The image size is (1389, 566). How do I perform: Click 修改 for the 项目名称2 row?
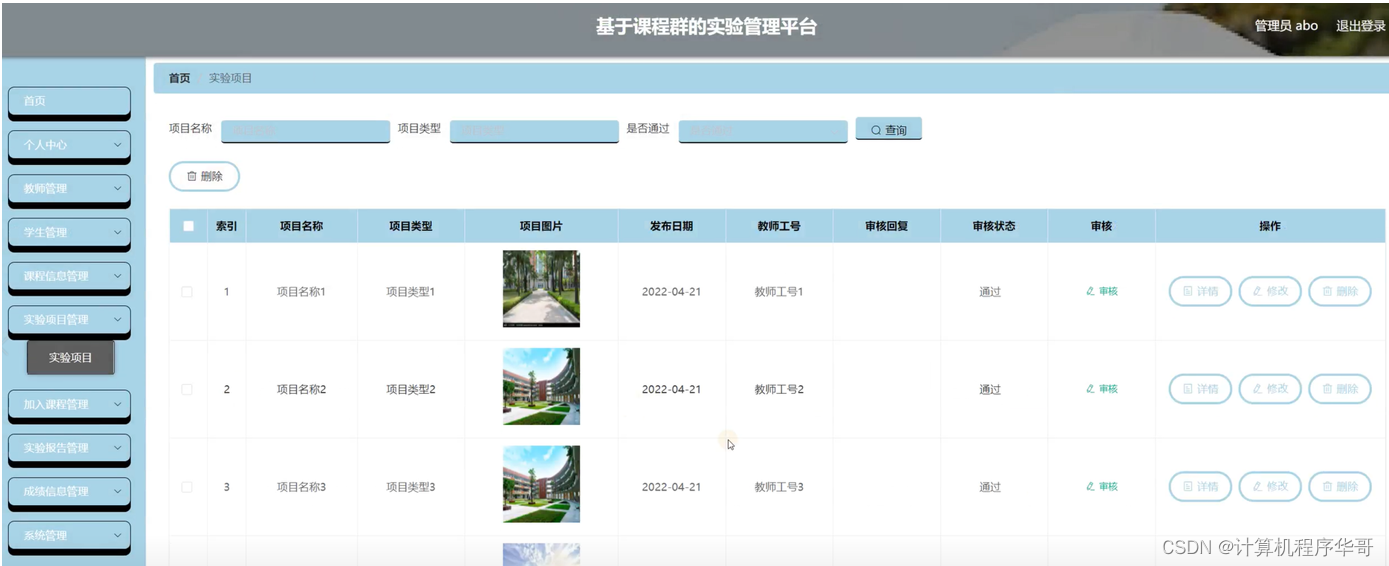tap(1270, 389)
